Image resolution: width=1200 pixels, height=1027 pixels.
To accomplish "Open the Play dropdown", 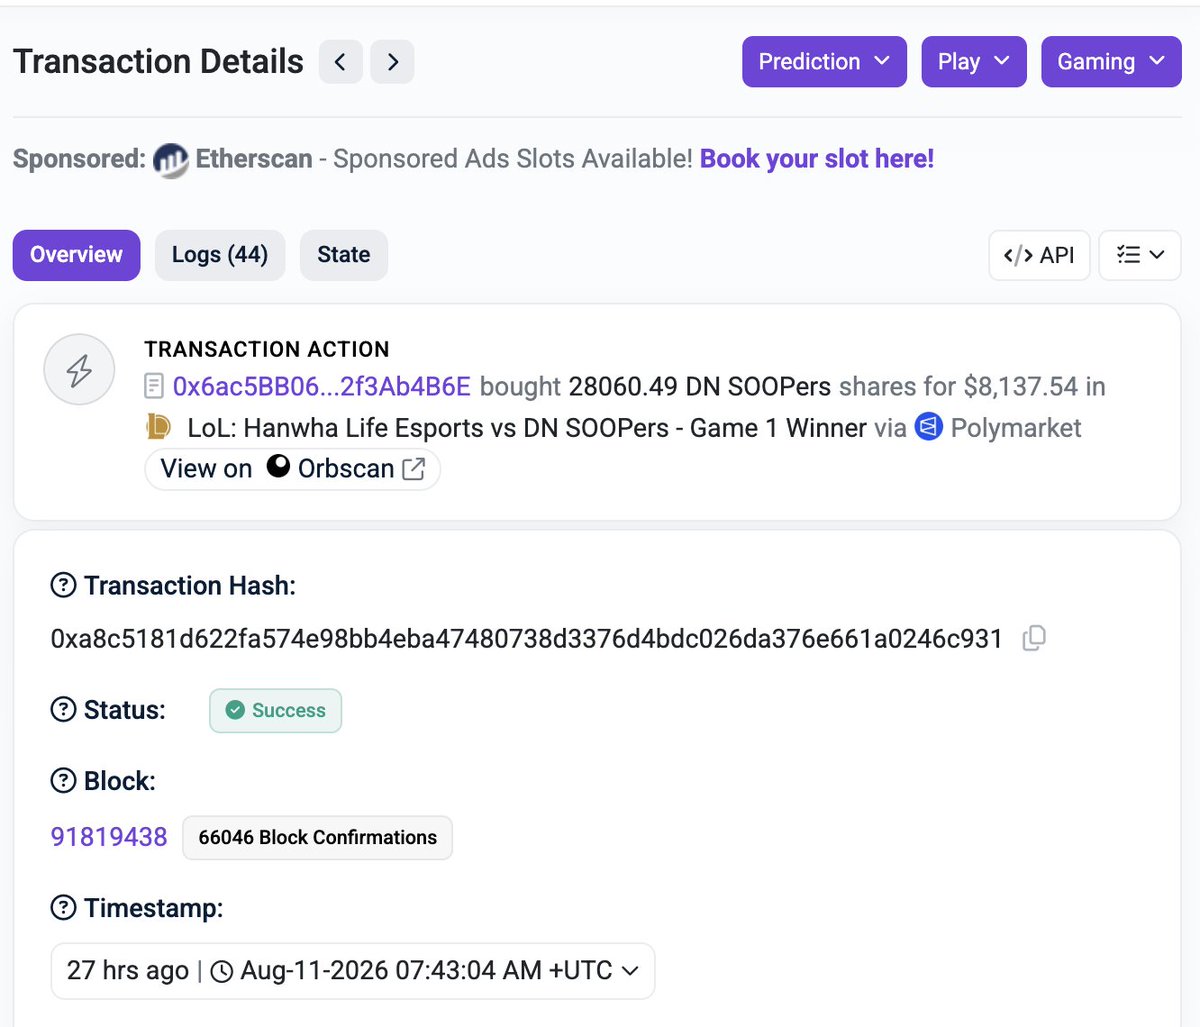I will 974,62.
